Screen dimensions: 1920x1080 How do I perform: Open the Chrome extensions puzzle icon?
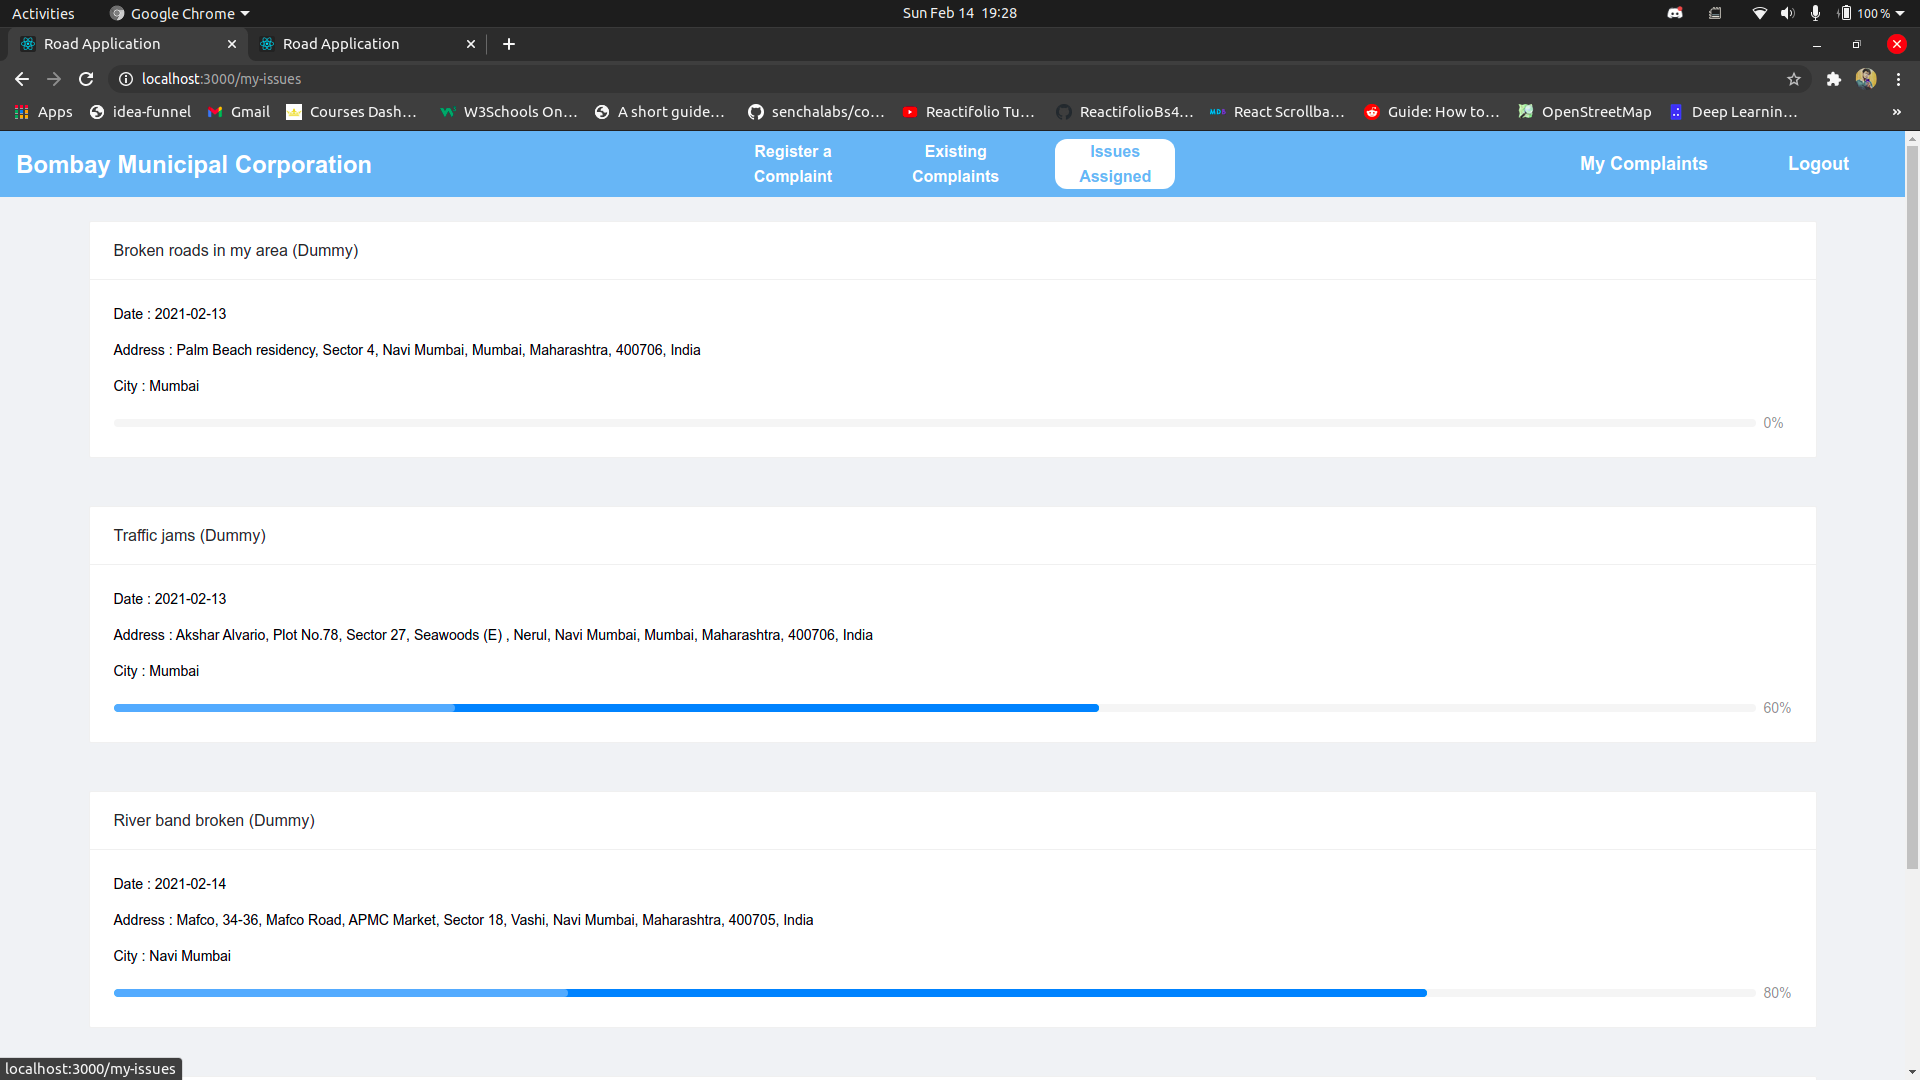(1833, 79)
